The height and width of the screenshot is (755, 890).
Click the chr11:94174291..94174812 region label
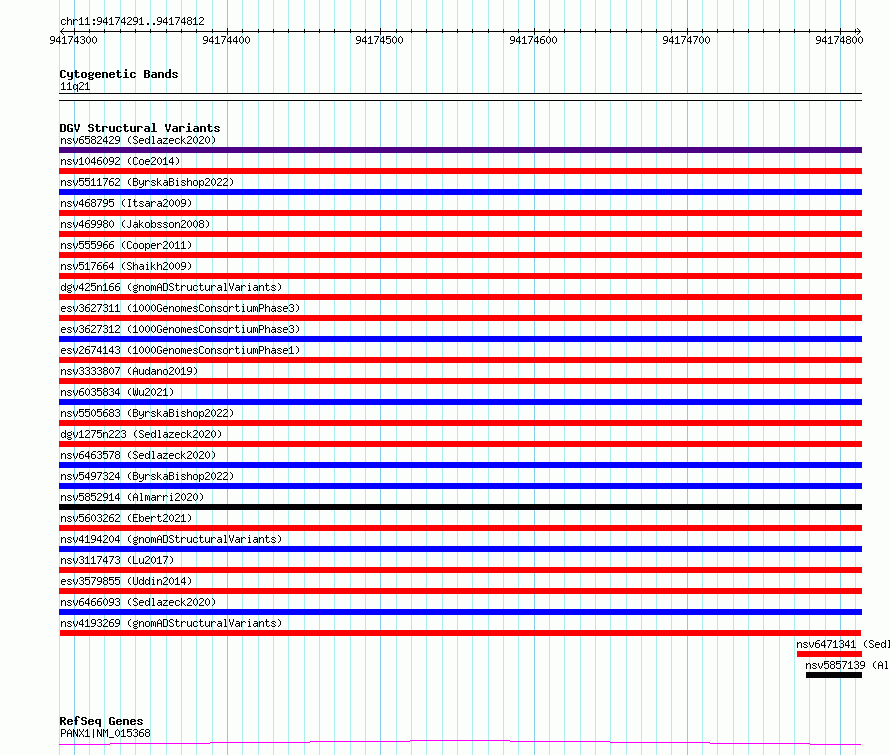click(x=132, y=22)
